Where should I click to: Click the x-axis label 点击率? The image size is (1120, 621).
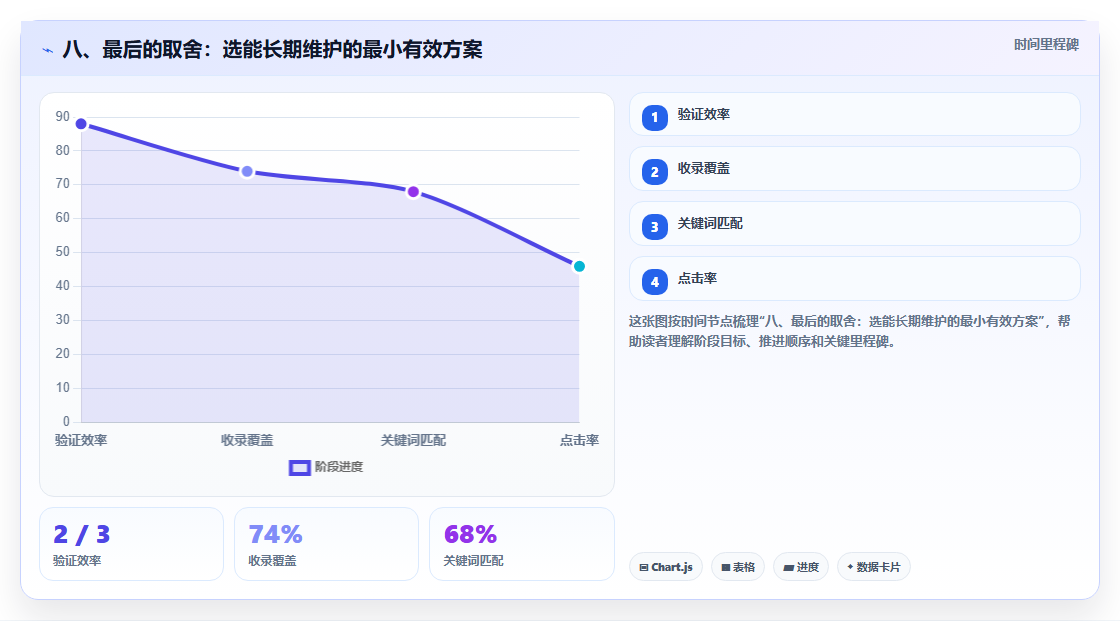point(579,440)
